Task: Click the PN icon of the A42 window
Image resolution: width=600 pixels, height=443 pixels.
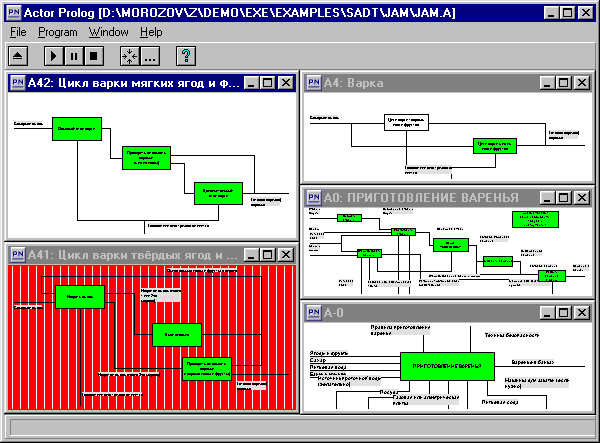Action: coord(18,83)
